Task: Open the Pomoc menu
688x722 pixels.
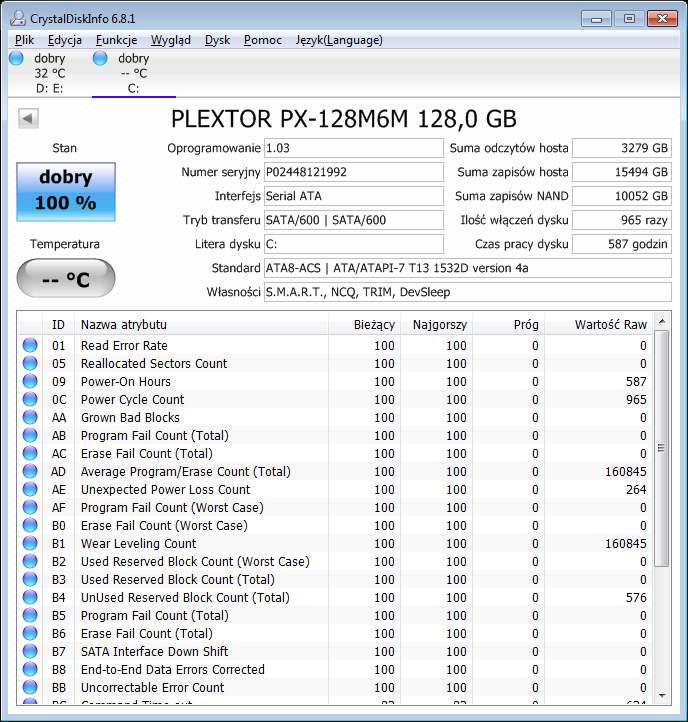Action: [262, 40]
